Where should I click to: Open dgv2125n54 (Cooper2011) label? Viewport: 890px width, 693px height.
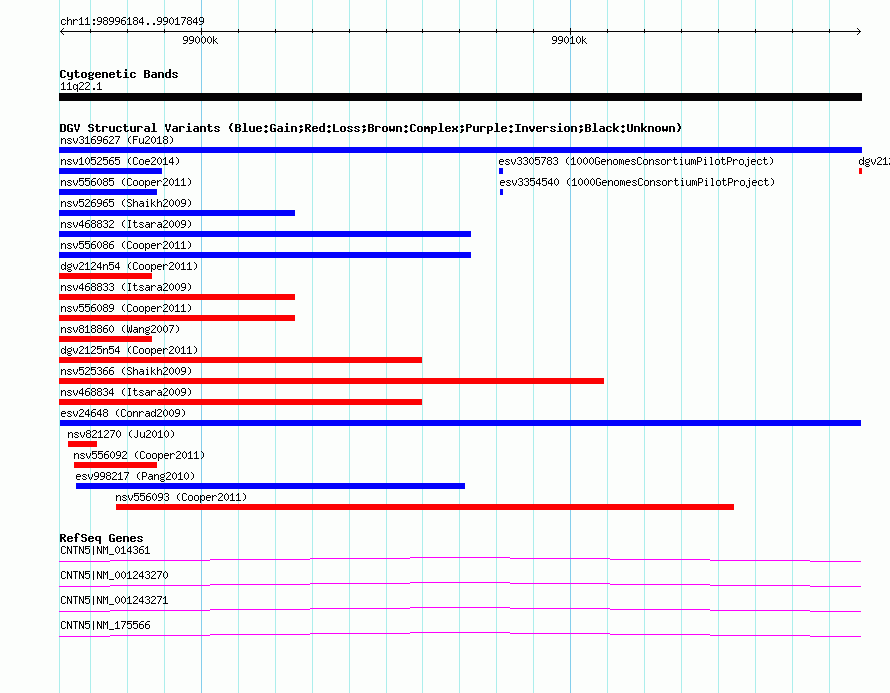pyautogui.click(x=129, y=350)
